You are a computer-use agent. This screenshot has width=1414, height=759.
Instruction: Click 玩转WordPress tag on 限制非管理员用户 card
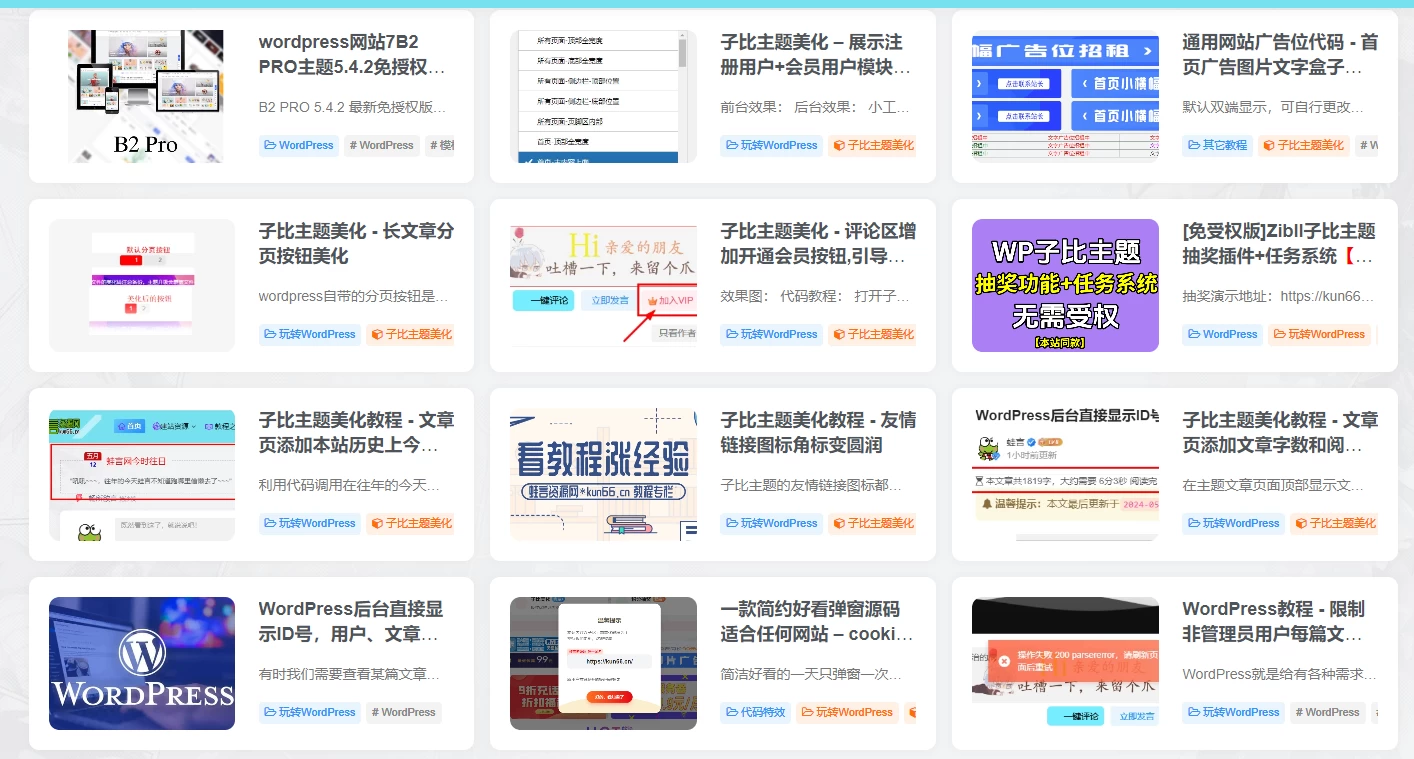point(1233,712)
